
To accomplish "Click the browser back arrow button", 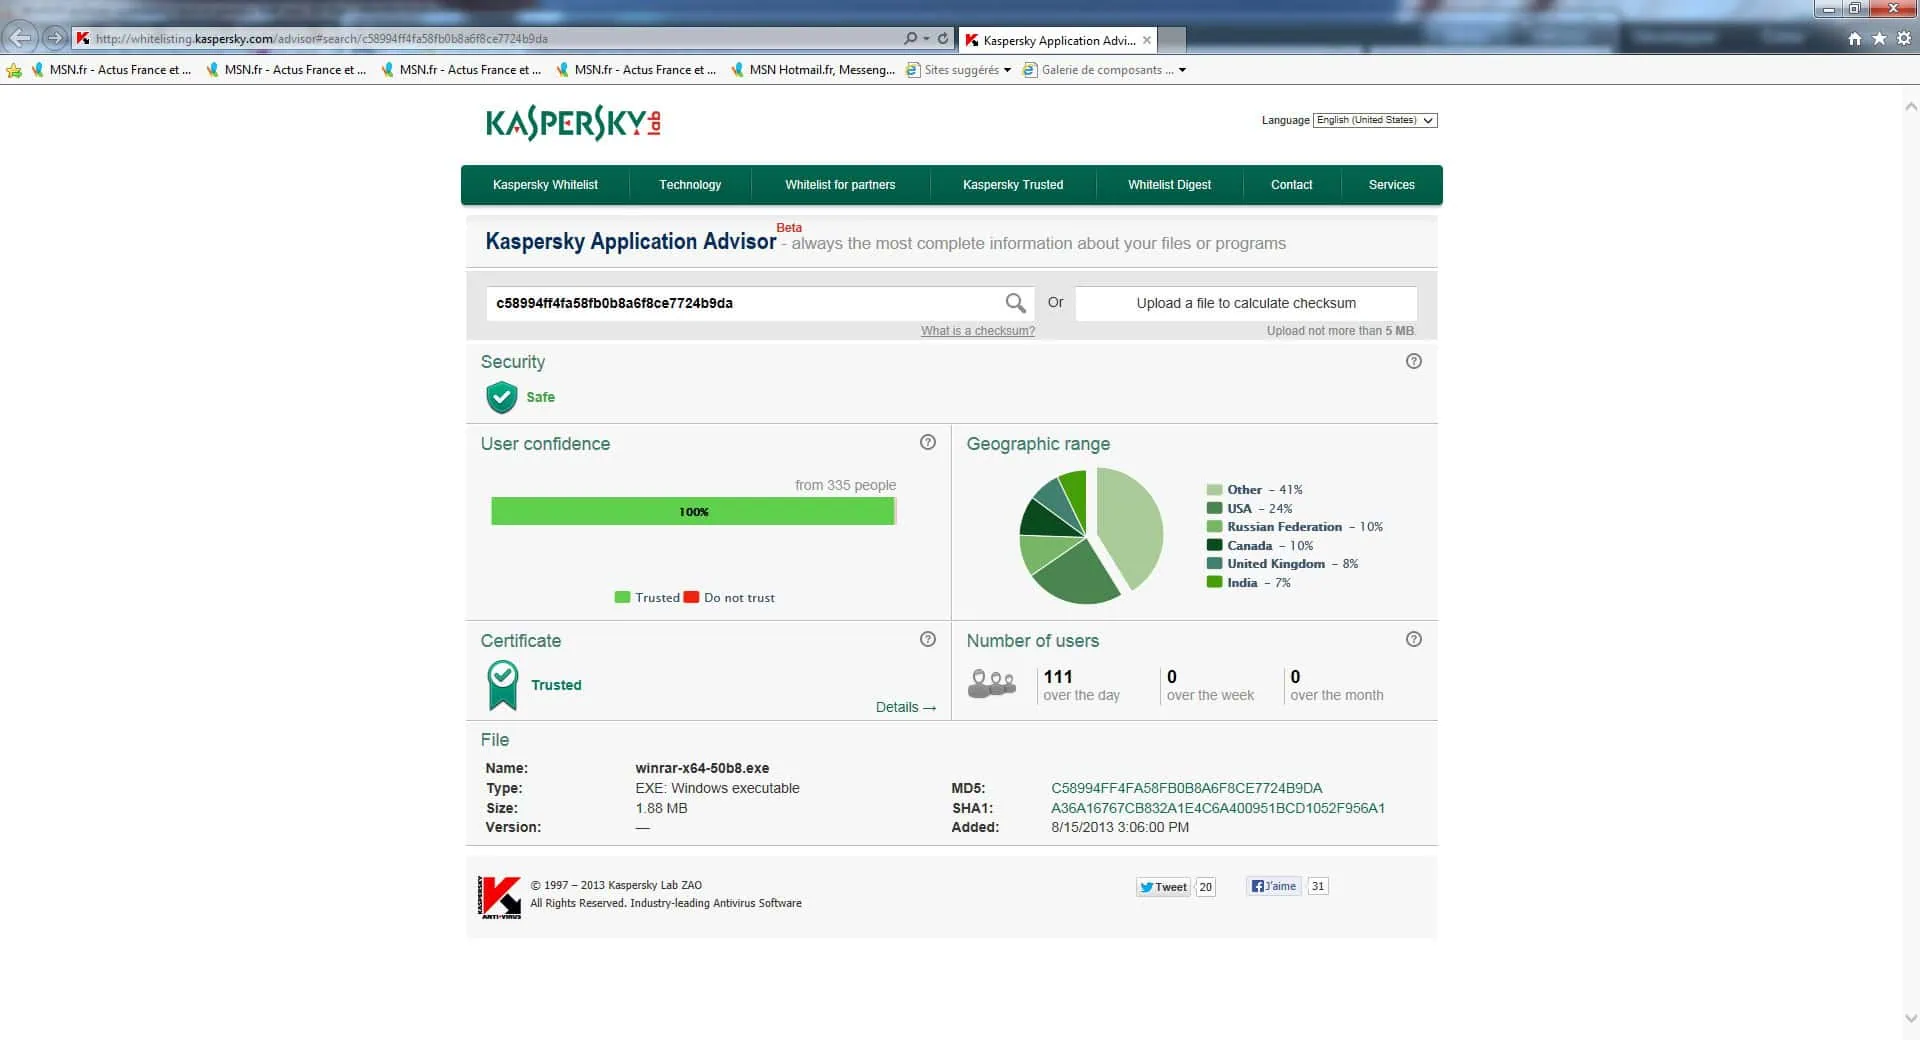I will click(21, 38).
